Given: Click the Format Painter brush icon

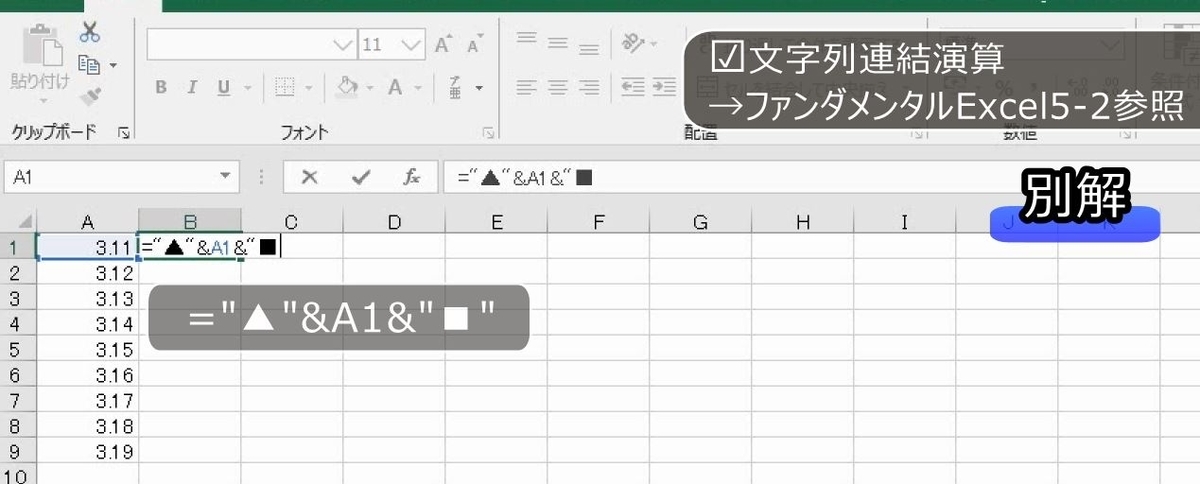Looking at the screenshot, I should (90, 96).
